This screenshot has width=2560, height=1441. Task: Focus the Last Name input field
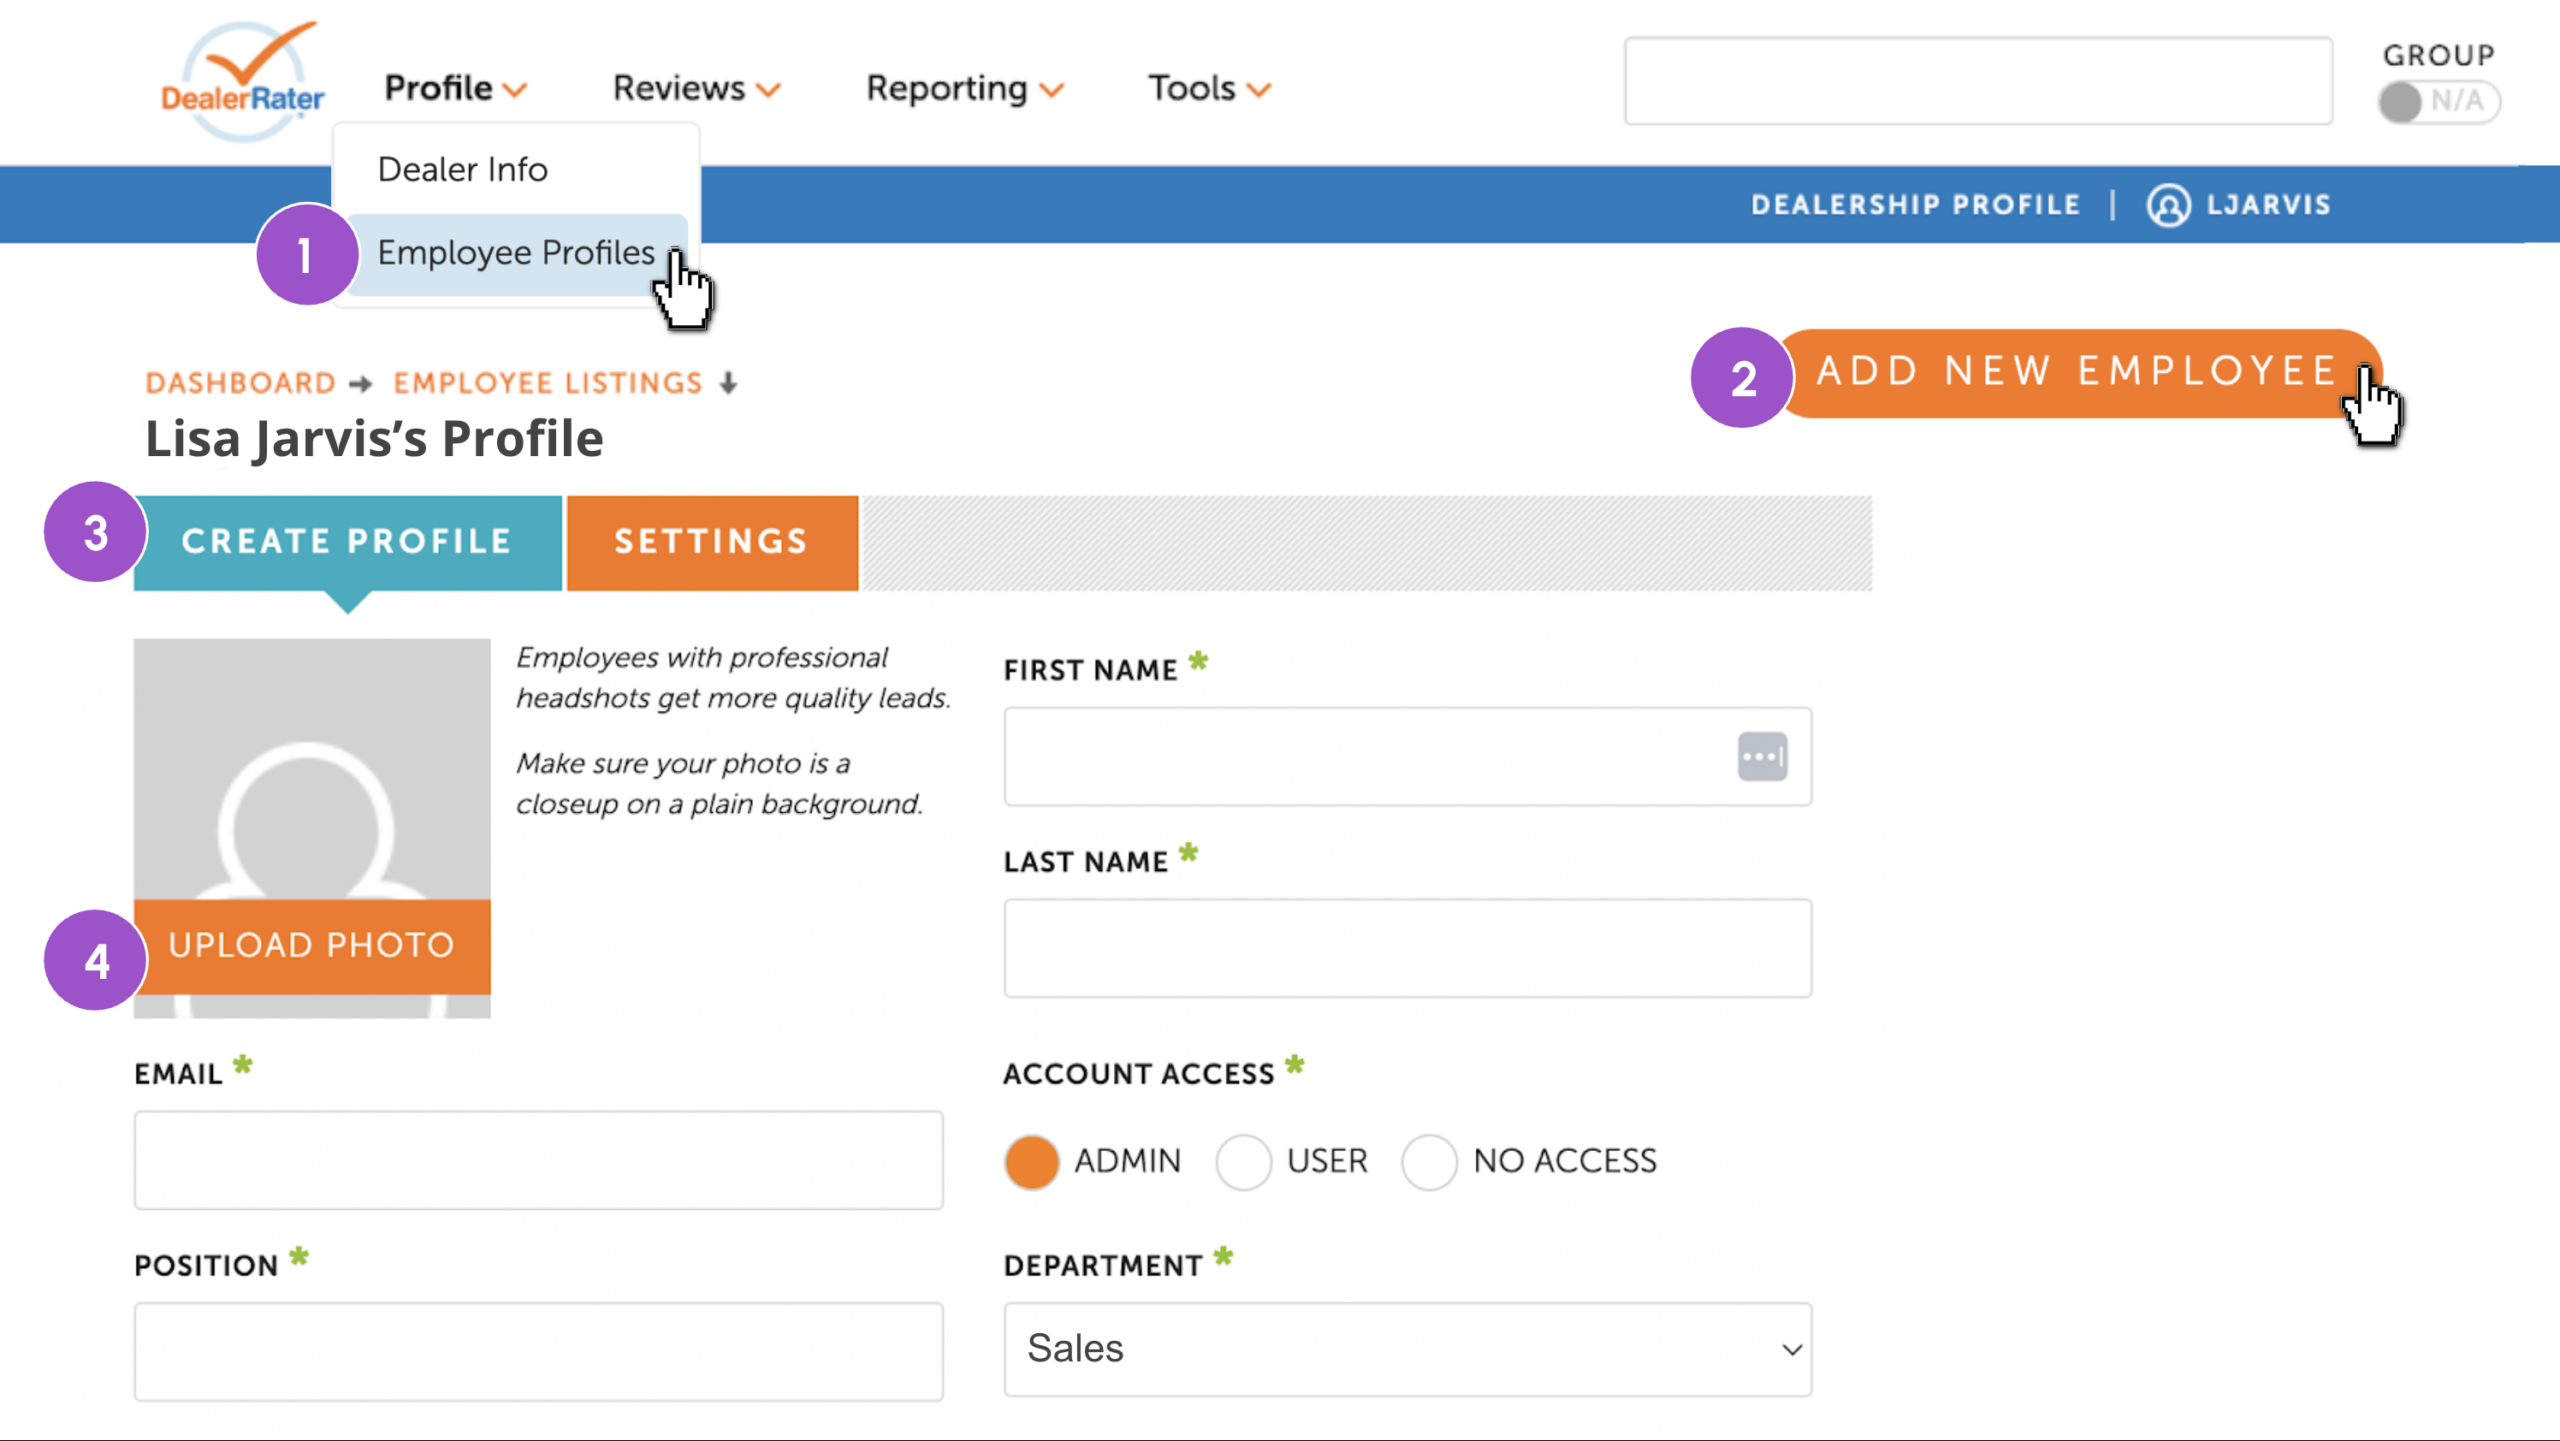click(1408, 948)
